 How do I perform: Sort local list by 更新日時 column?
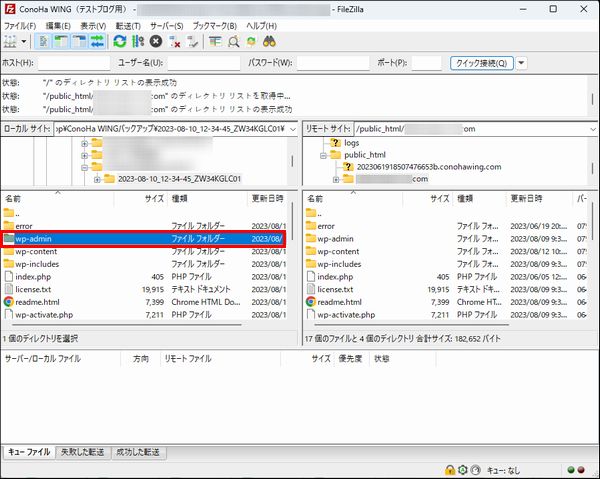[268, 199]
